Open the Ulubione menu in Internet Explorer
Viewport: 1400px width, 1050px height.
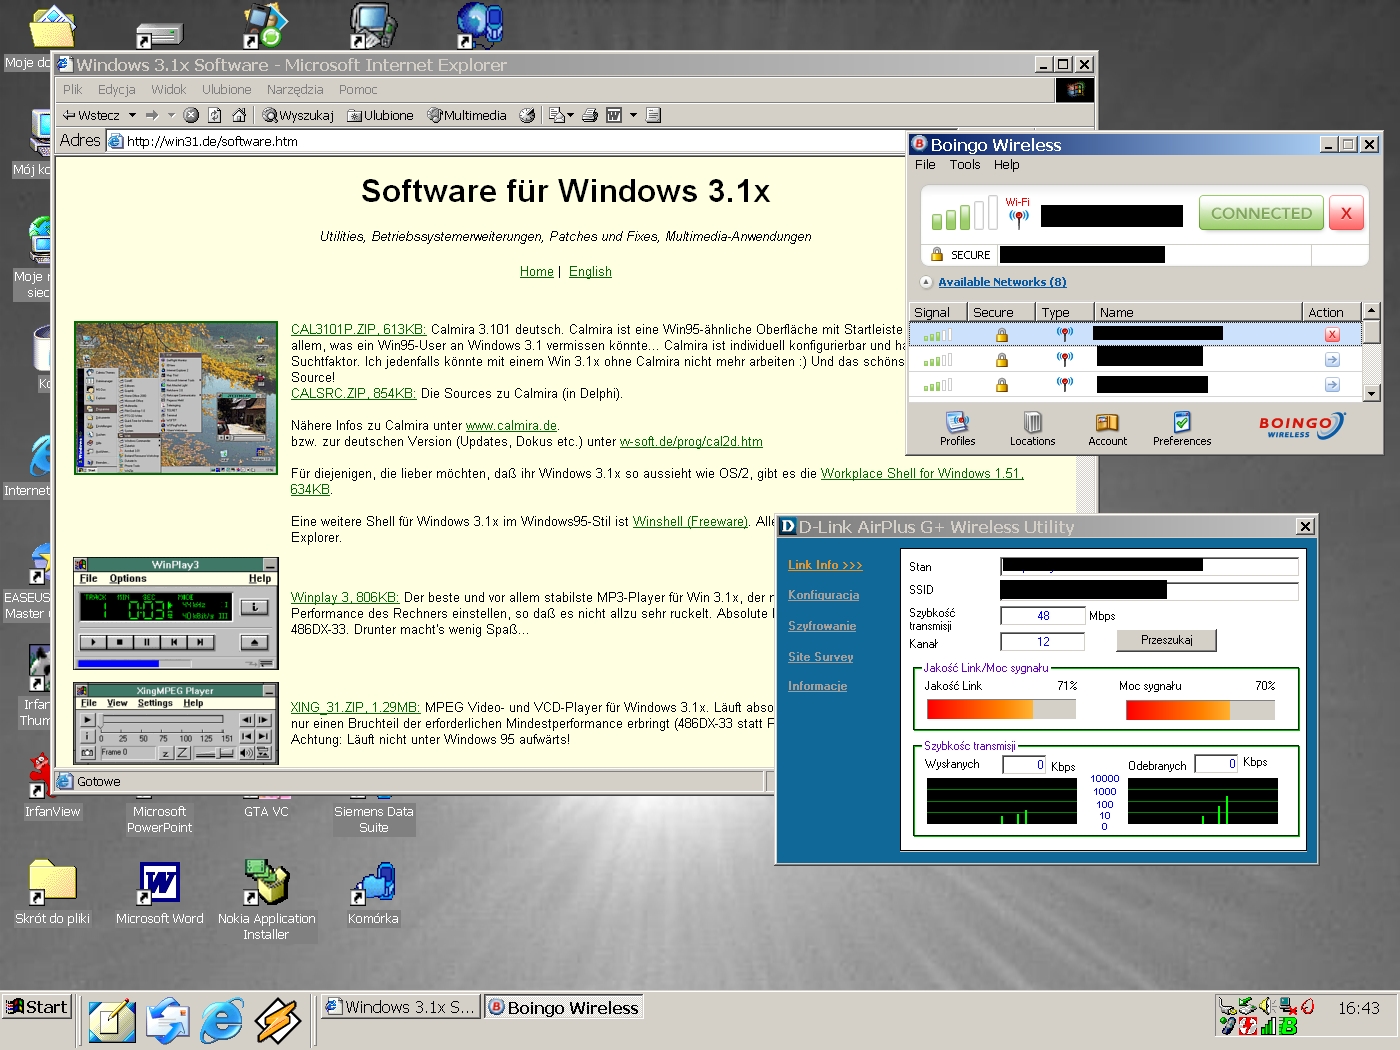(227, 90)
